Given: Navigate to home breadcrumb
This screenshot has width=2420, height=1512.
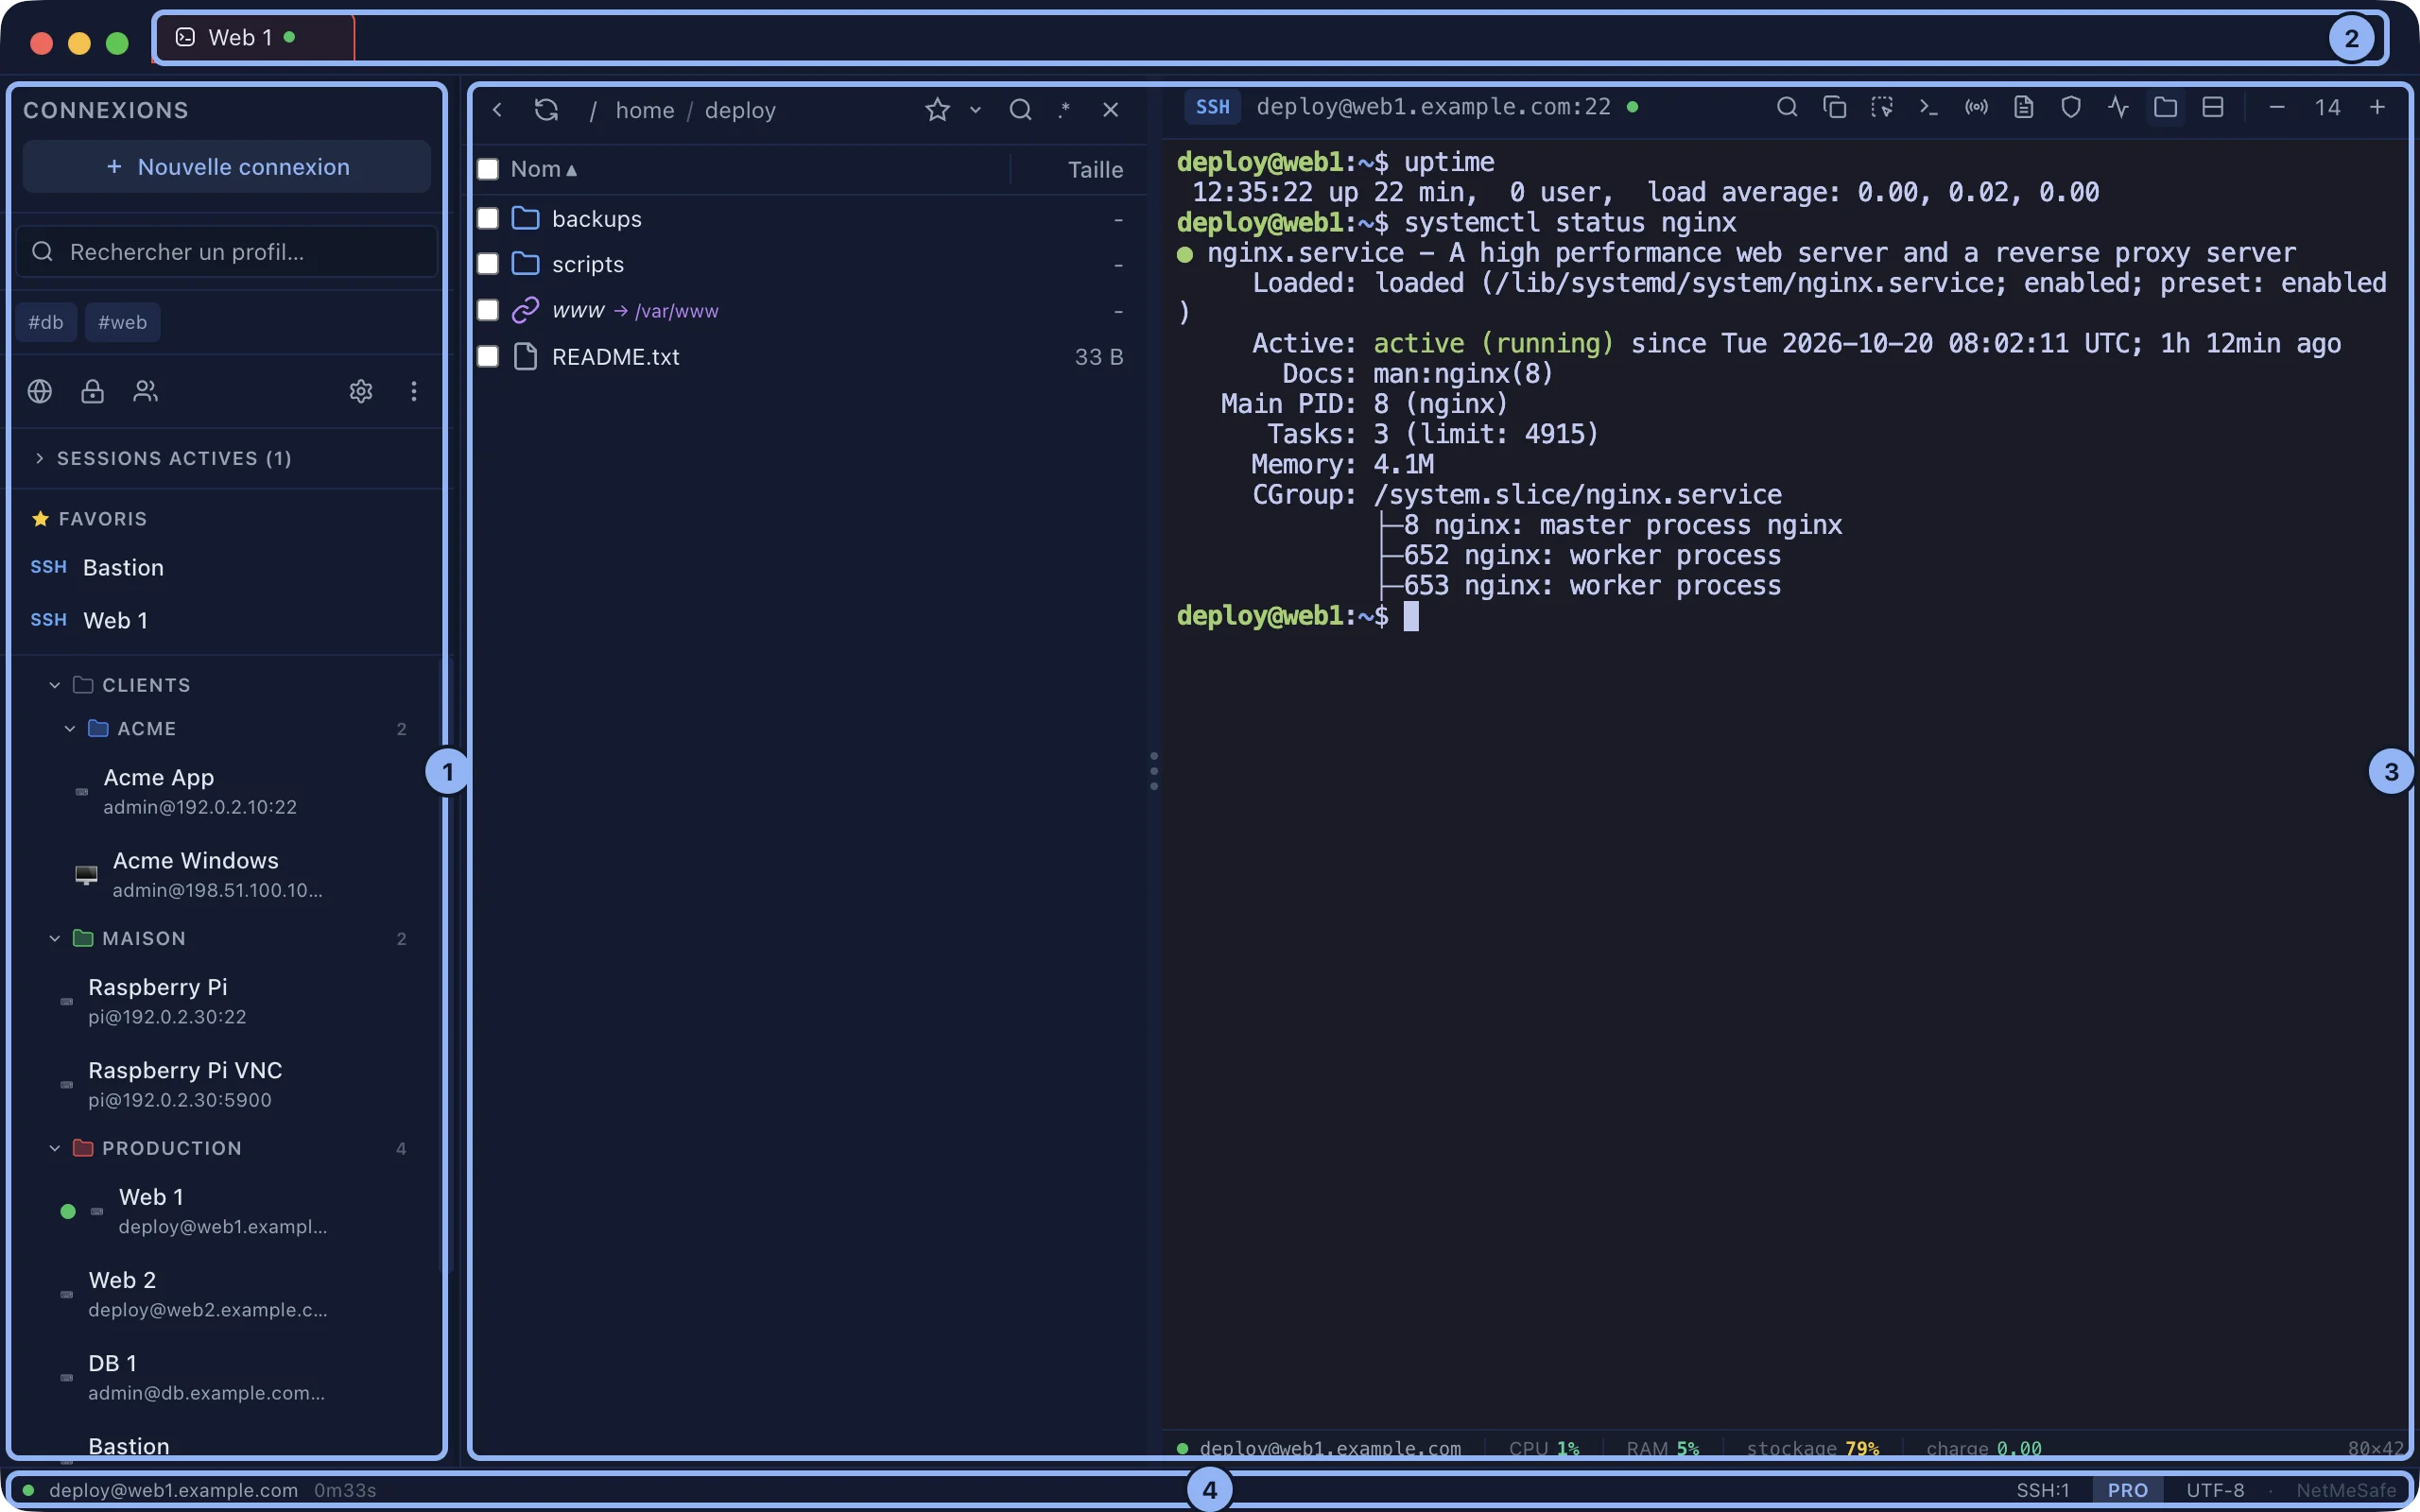Looking at the screenshot, I should point(645,110).
